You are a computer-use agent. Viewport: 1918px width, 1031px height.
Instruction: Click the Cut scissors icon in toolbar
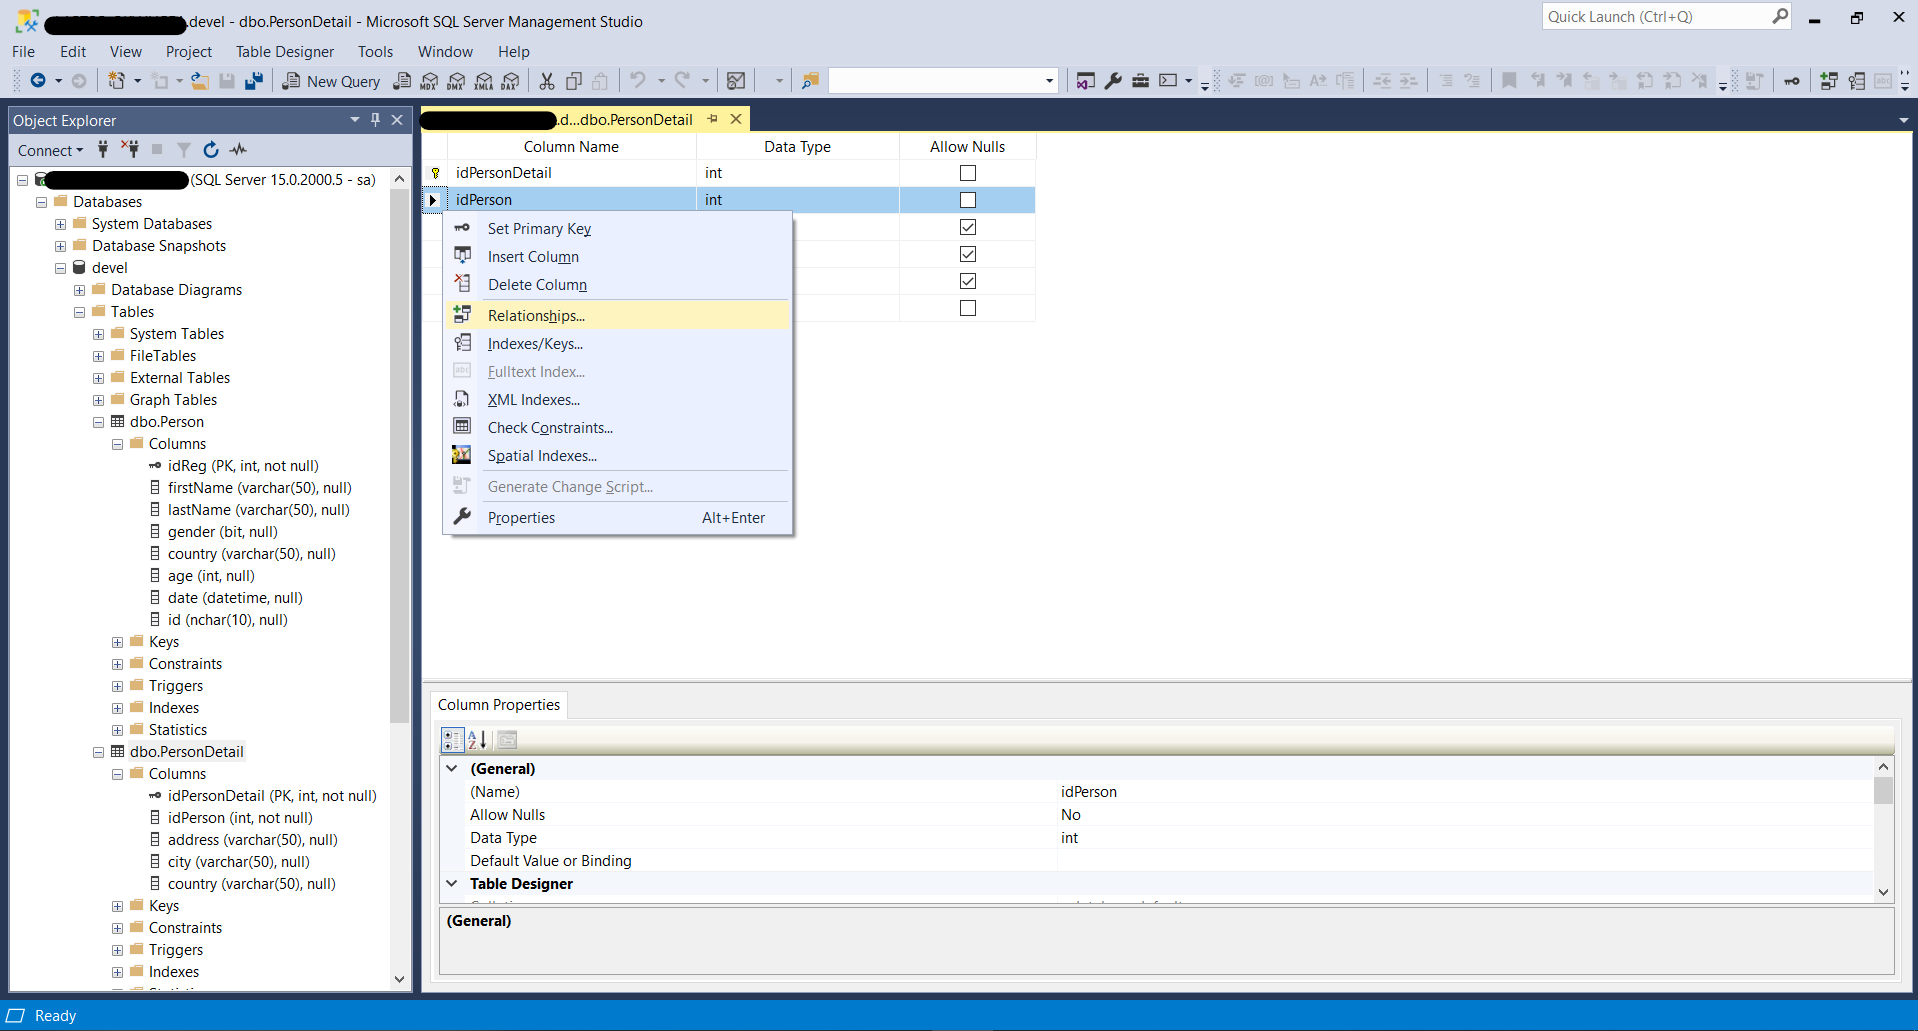(547, 81)
